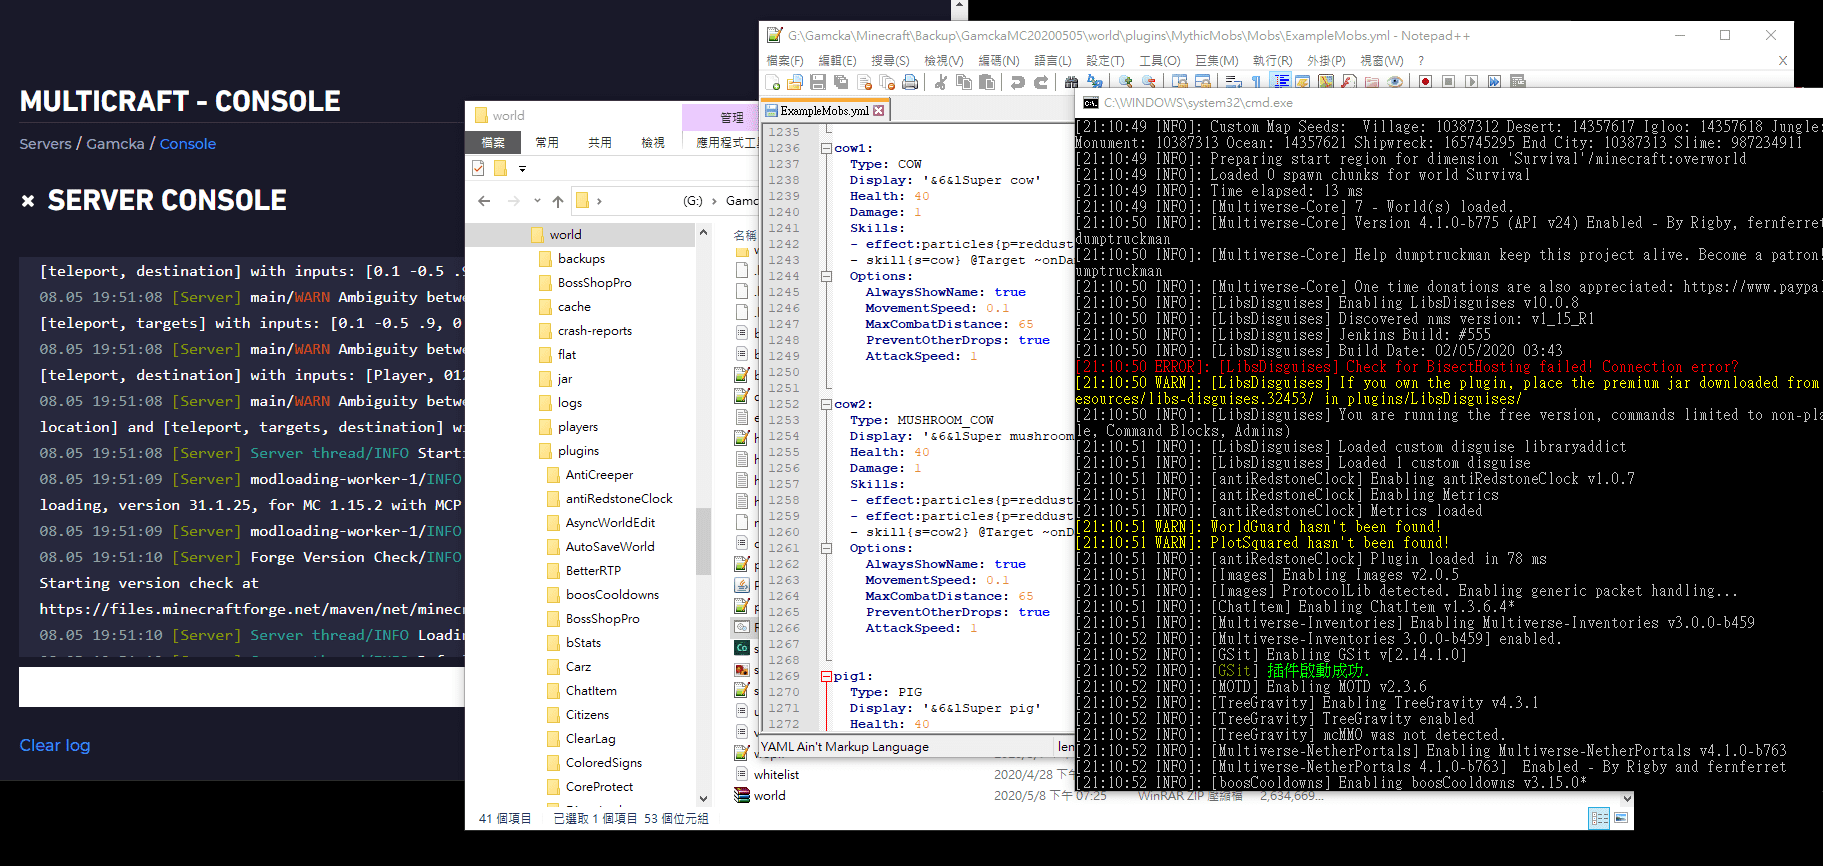Open the 巨集(M) menu in Notepad++
The width and height of the screenshot is (1823, 866).
[1217, 61]
